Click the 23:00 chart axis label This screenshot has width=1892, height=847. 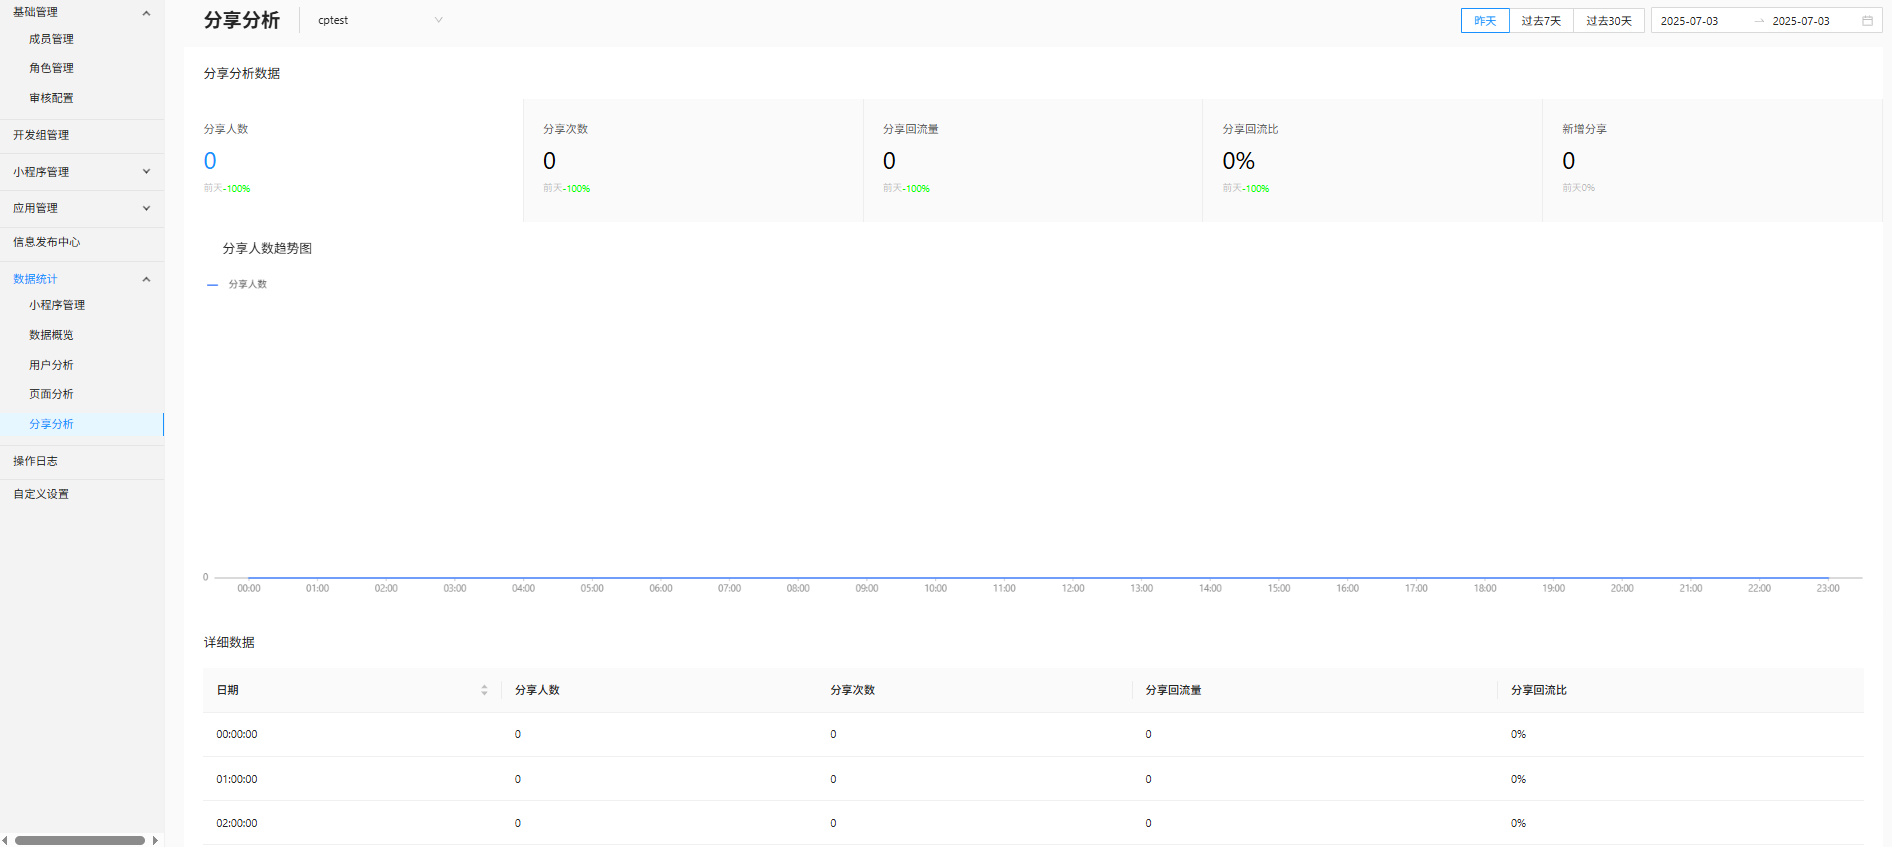pos(1828,589)
